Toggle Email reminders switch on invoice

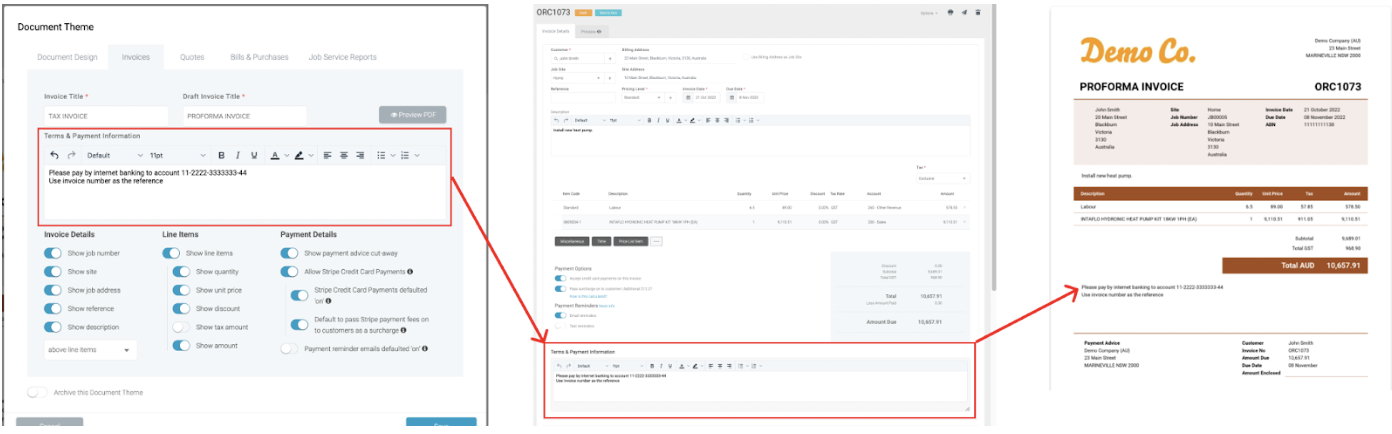[x=560, y=315]
